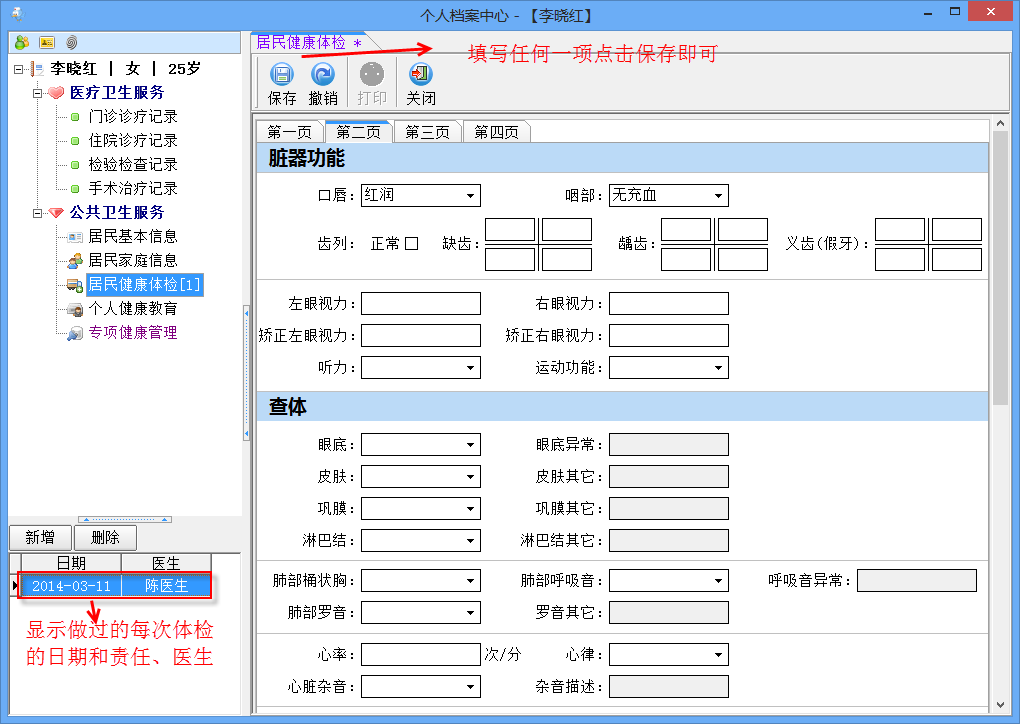
Task: Open the 口唇 dropdown showing 红润
Action: pos(470,195)
